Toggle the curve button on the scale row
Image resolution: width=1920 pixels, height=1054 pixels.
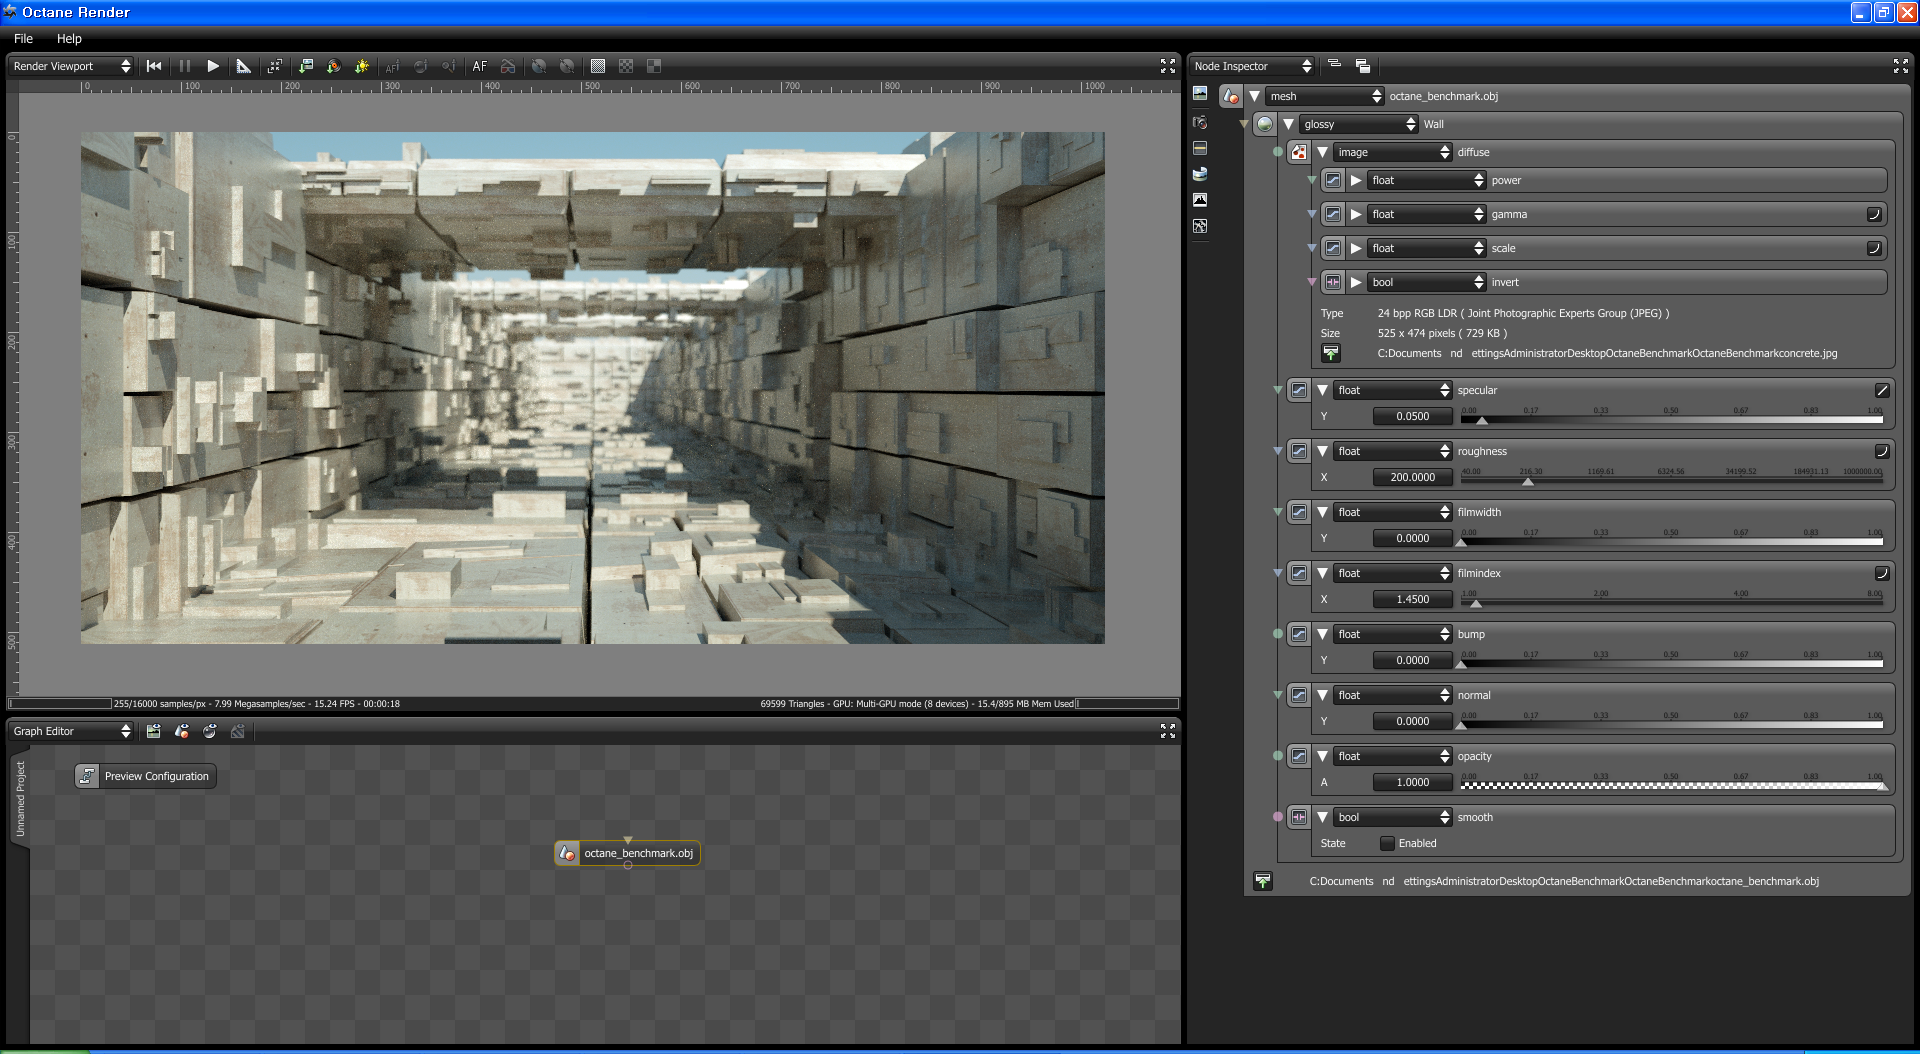(x=1874, y=248)
